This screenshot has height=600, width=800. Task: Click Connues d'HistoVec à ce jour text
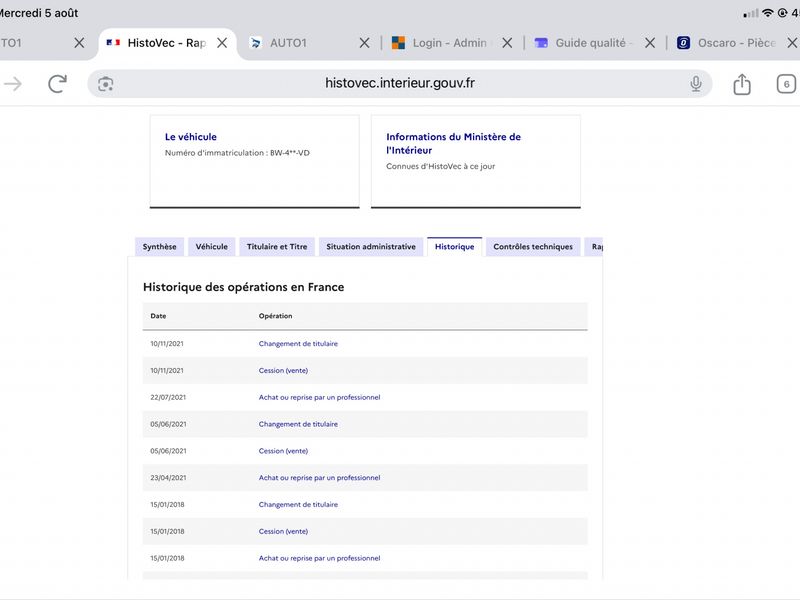440,166
